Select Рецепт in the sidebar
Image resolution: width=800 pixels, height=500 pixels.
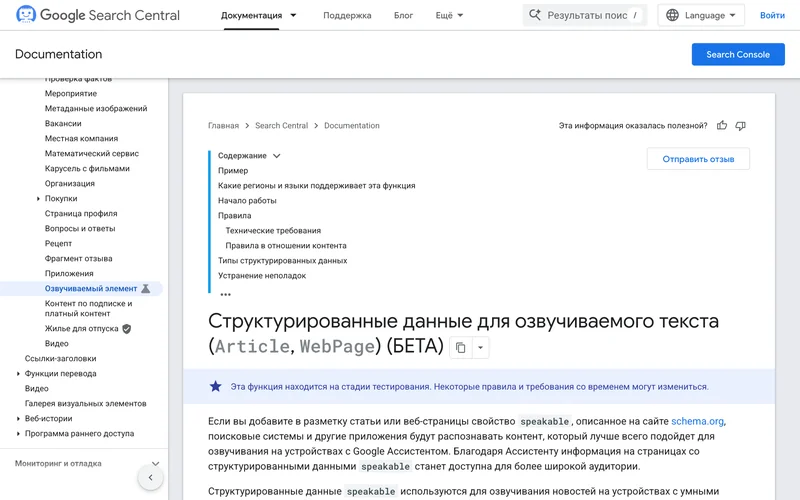coord(58,243)
